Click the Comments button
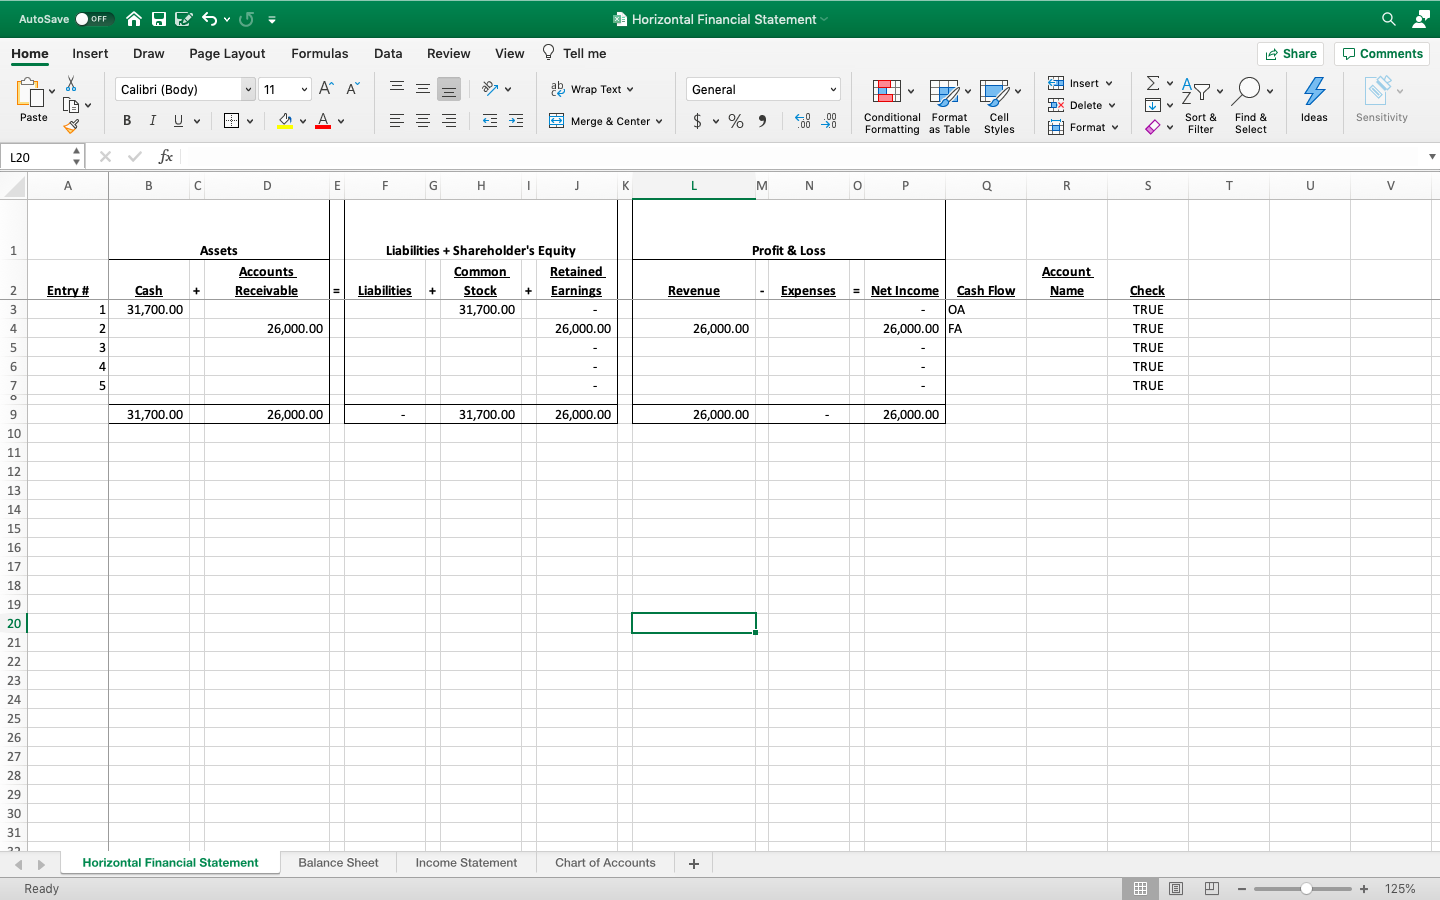This screenshot has height=900, width=1440. coord(1382,54)
